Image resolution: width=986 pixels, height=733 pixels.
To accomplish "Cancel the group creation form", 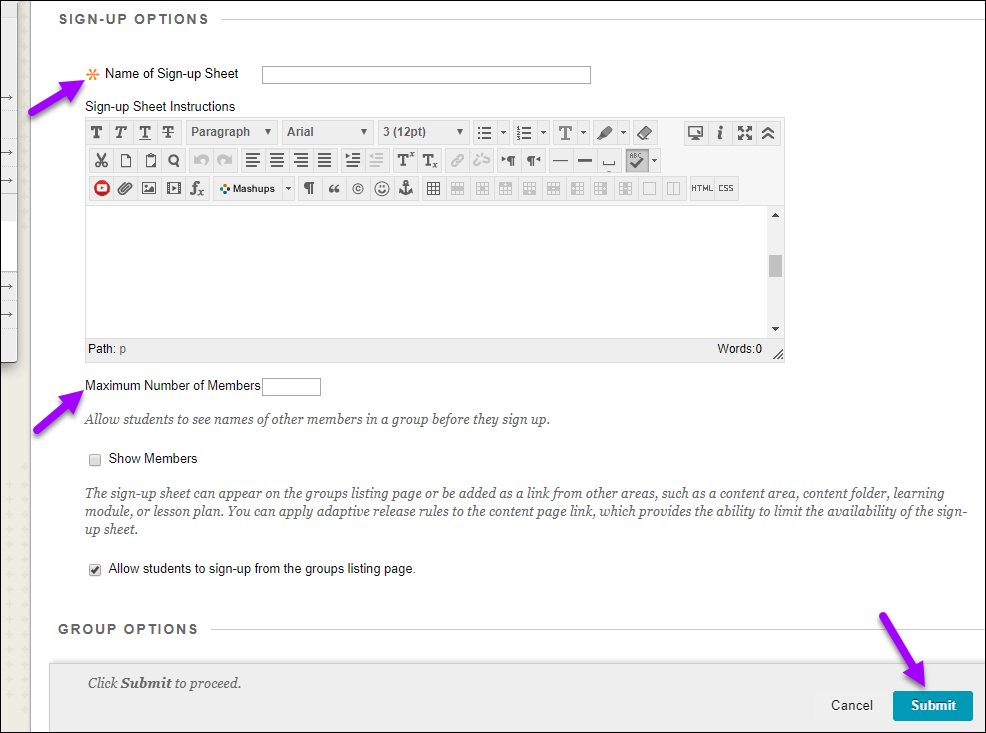I will pyautogui.click(x=851, y=705).
